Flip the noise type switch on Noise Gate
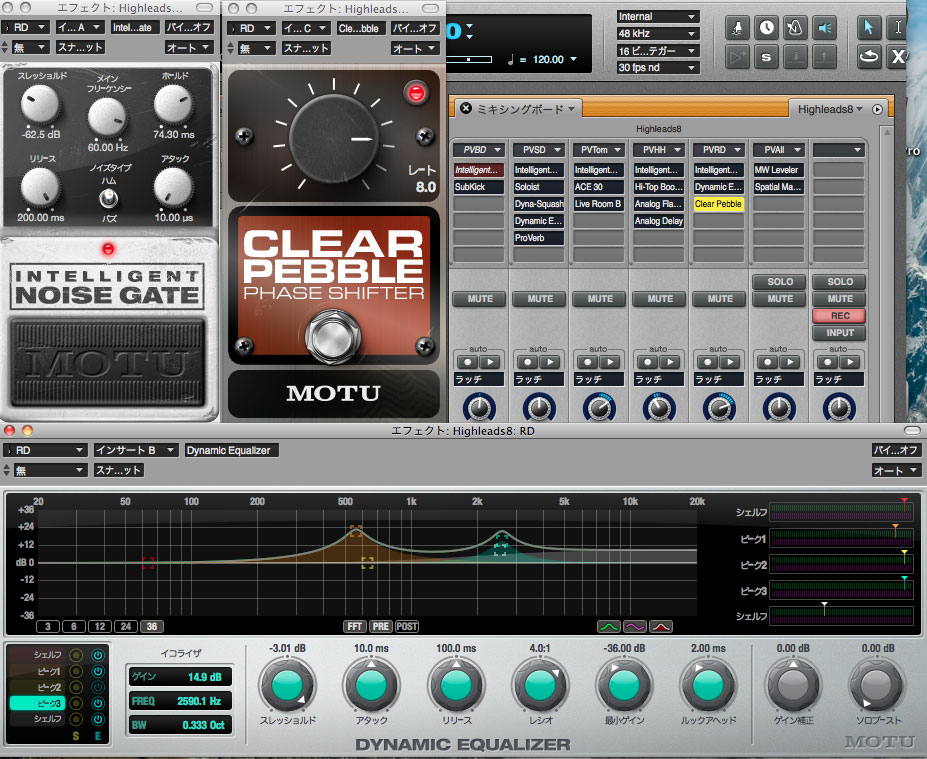The width and height of the screenshot is (927, 759). pos(108,198)
